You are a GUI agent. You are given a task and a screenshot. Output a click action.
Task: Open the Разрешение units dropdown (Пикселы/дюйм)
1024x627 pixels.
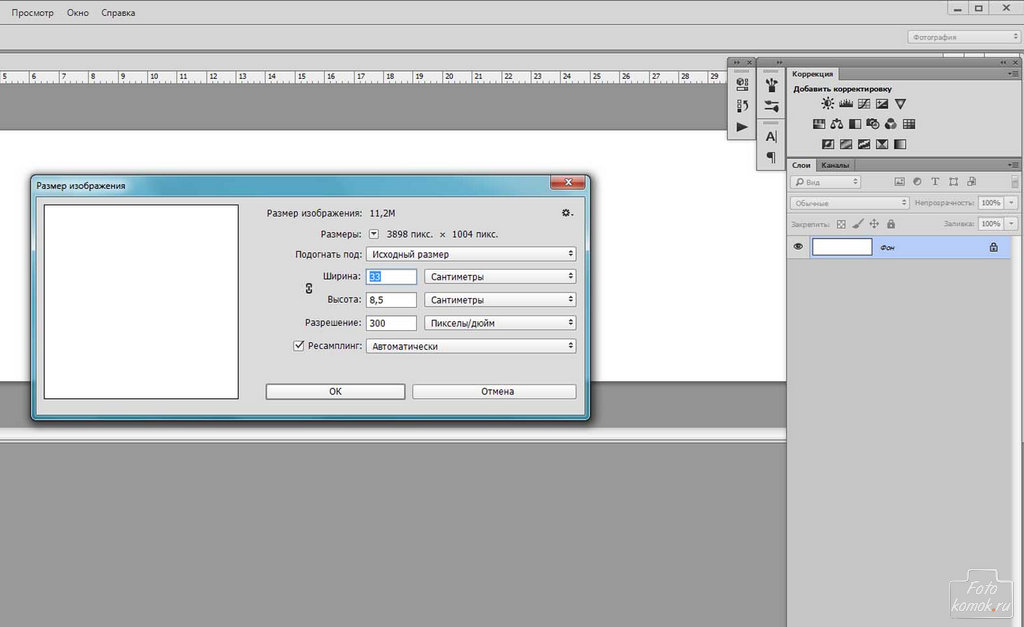tap(500, 323)
